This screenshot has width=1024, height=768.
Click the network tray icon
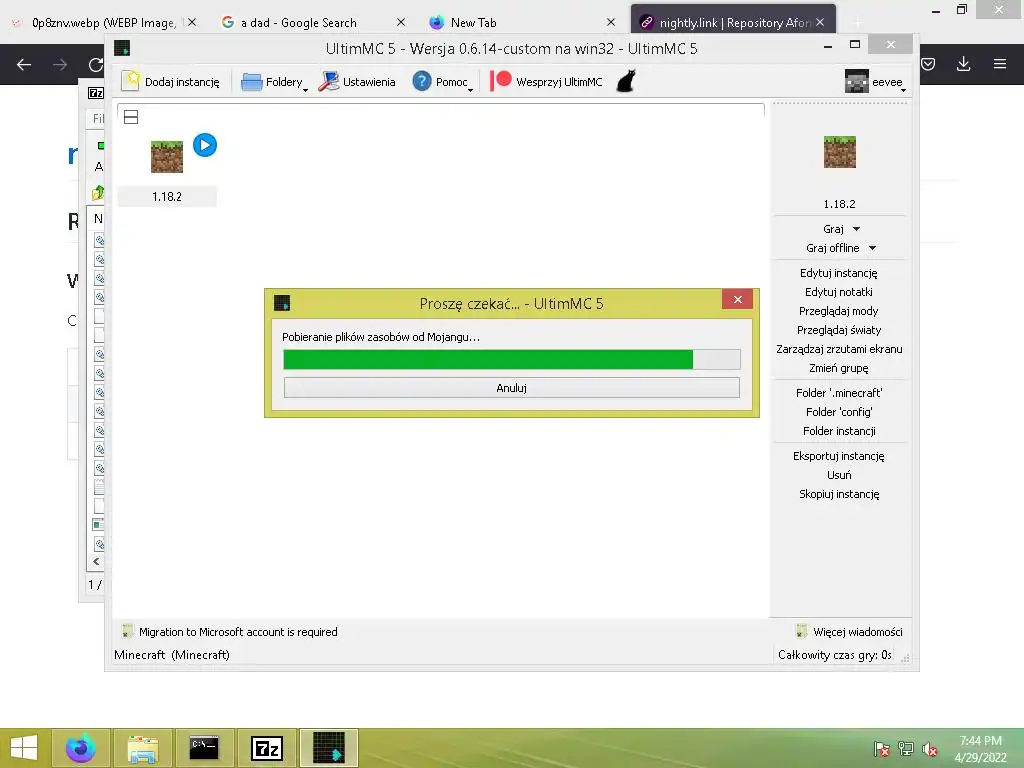pyautogui.click(x=905, y=749)
